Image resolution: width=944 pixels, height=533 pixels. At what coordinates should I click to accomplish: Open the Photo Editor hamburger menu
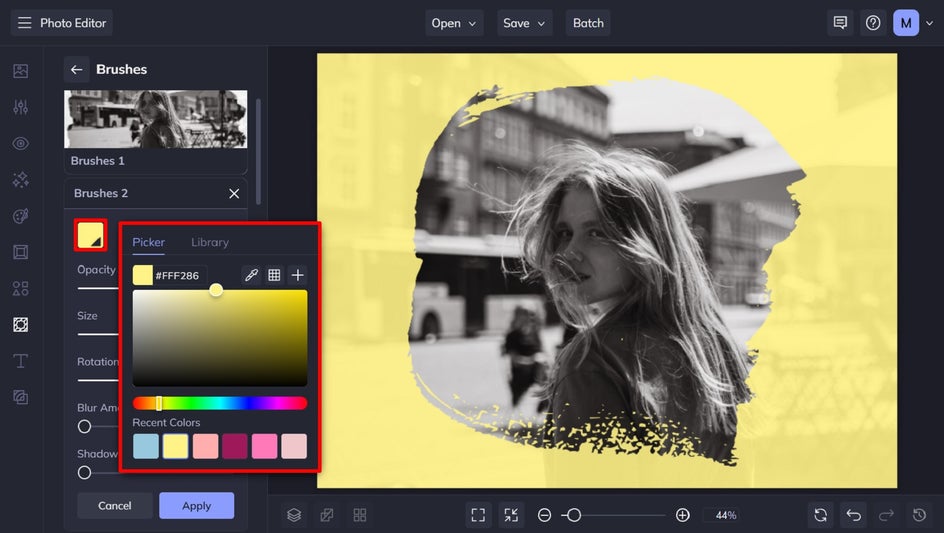(x=25, y=23)
